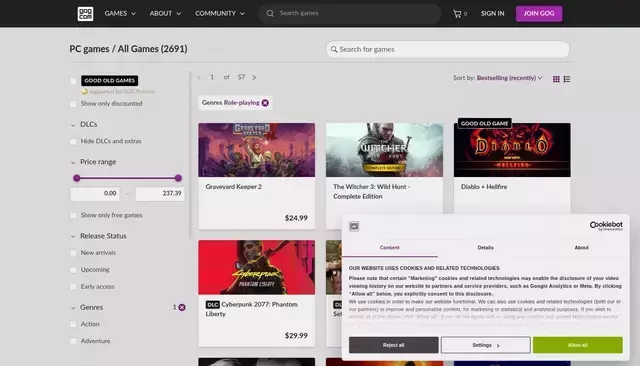
Task: Open Graveyard Keeper 2 title link
Action: [233, 187]
